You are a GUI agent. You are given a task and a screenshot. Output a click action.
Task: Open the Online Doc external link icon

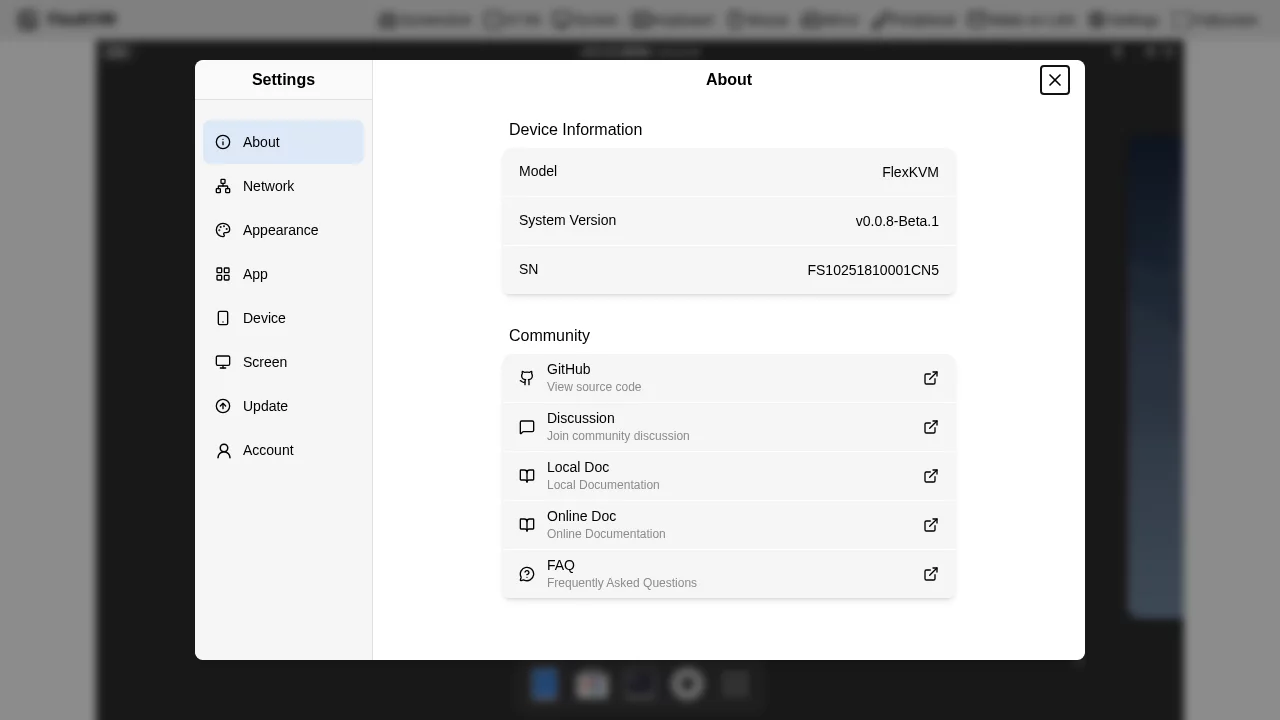pyautogui.click(x=931, y=525)
